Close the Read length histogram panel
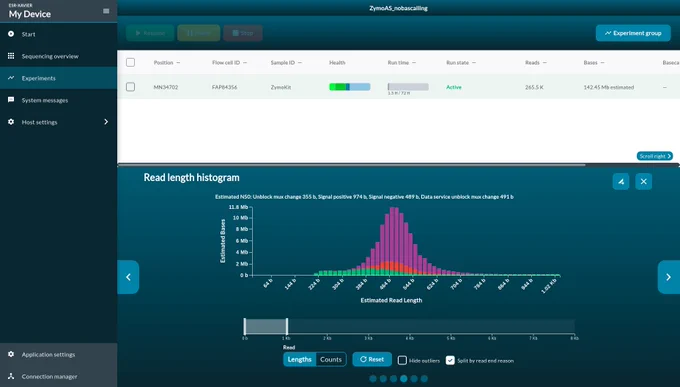Image resolution: width=680 pixels, height=387 pixels. [644, 181]
